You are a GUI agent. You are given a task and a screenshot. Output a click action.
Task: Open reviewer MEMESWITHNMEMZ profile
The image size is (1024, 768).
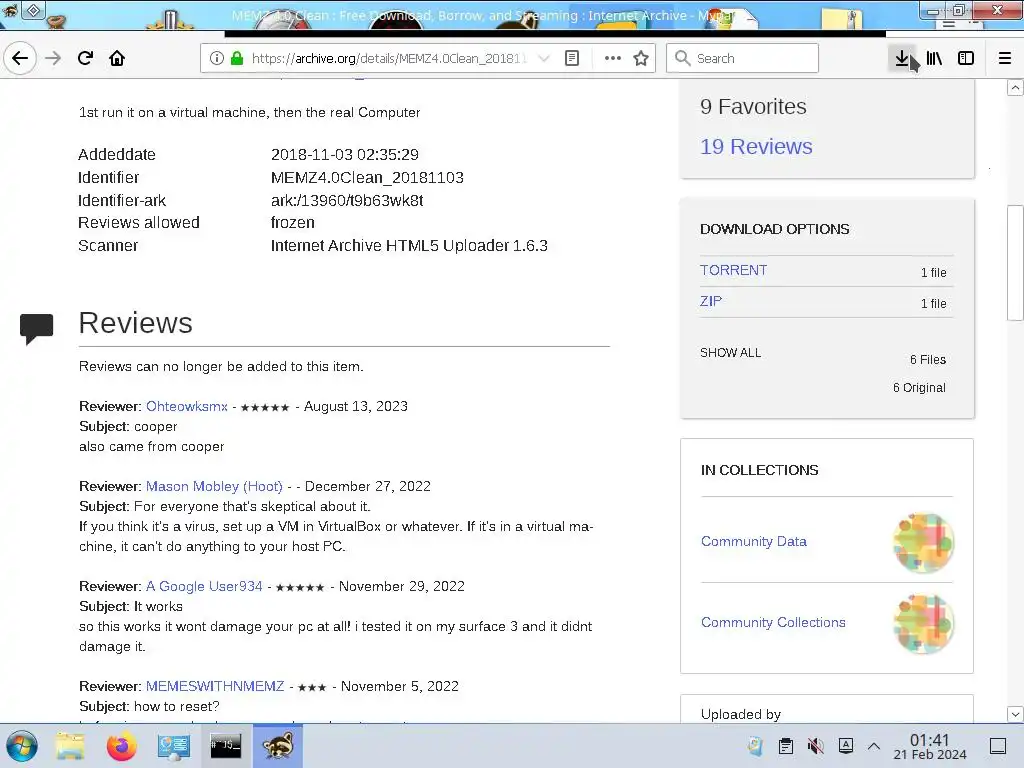215,686
